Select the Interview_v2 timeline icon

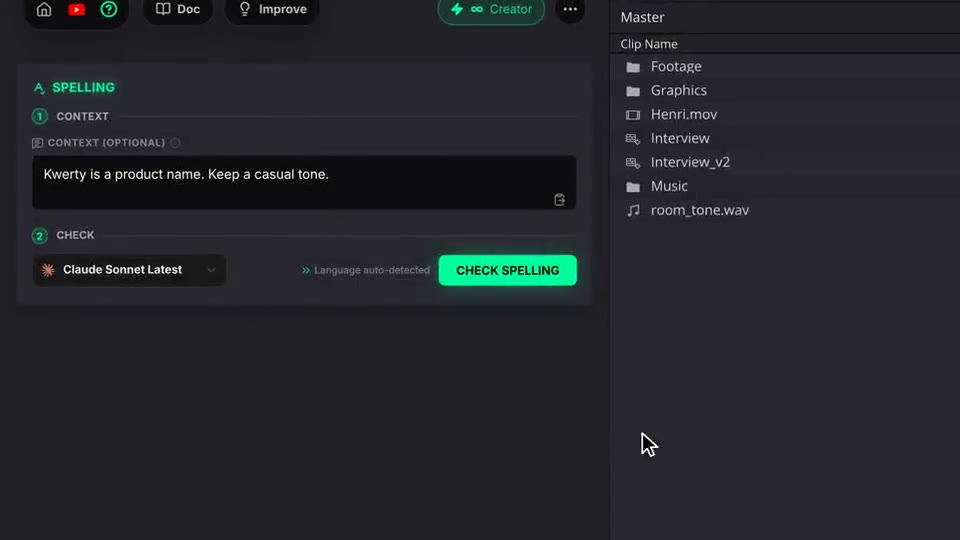633,163
